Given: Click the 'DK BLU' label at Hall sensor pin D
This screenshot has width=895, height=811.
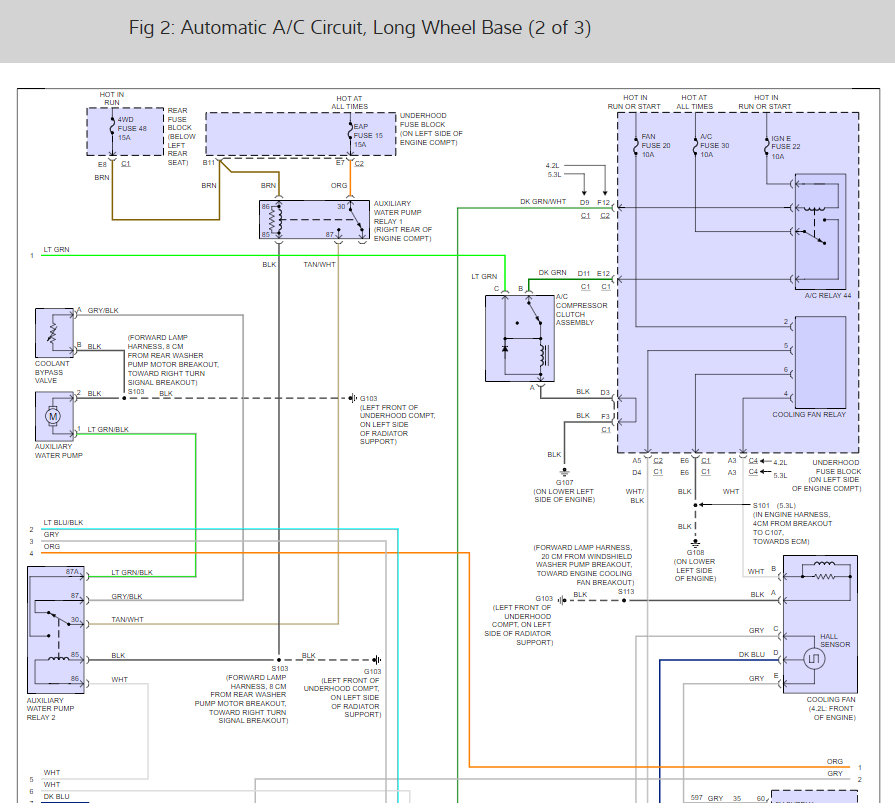Looking at the screenshot, I should point(752,655).
